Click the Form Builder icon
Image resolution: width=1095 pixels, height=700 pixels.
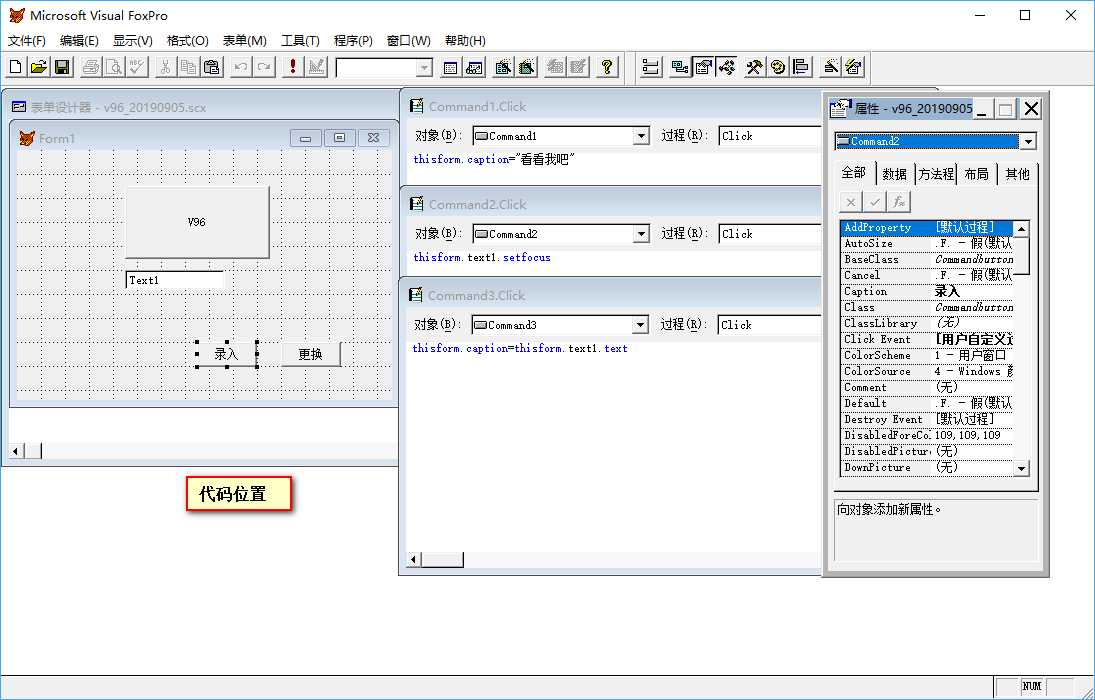pyautogui.click(x=830, y=67)
